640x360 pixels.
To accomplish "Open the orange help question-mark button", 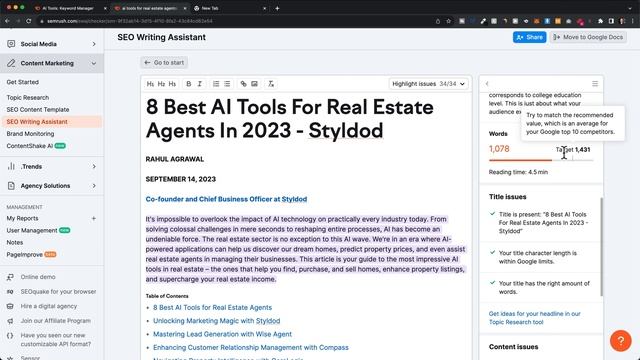I will 620,341.
